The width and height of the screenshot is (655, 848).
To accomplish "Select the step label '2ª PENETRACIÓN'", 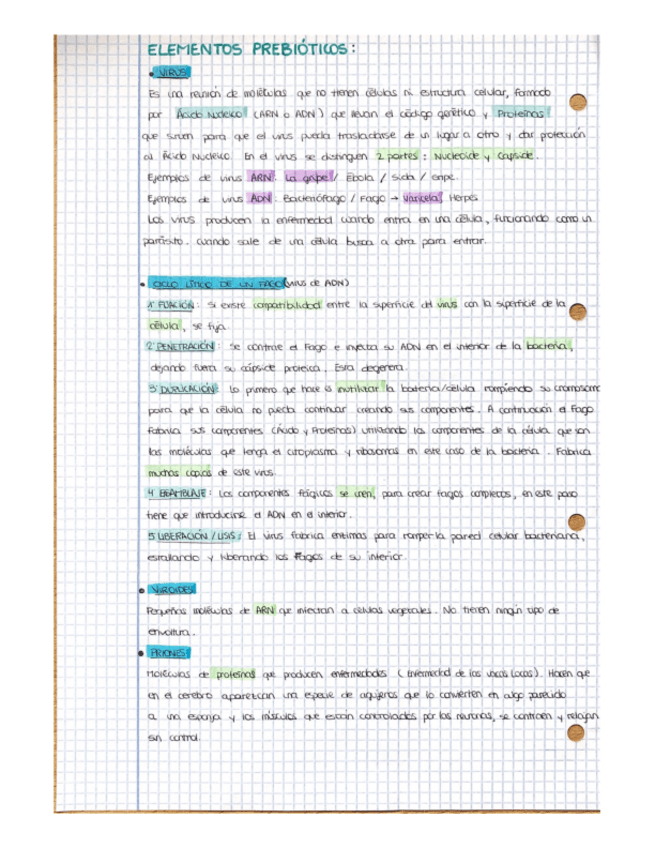I will click(x=181, y=347).
